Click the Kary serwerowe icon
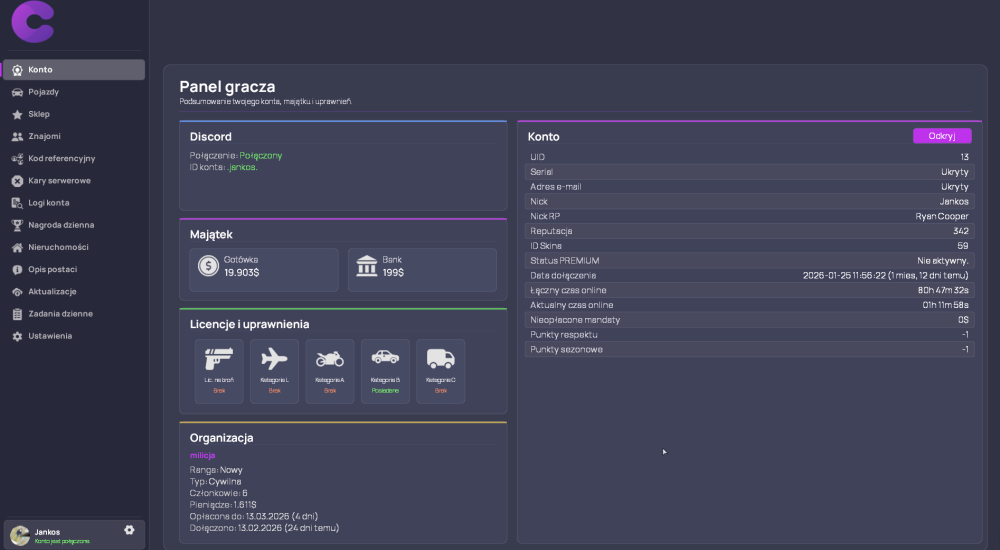1000x550 pixels. point(17,181)
